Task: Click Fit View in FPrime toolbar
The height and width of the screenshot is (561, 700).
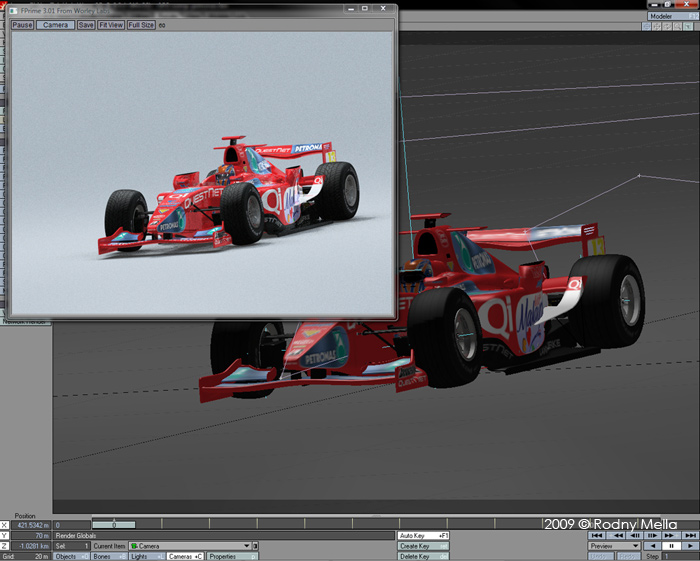Action: click(111, 24)
